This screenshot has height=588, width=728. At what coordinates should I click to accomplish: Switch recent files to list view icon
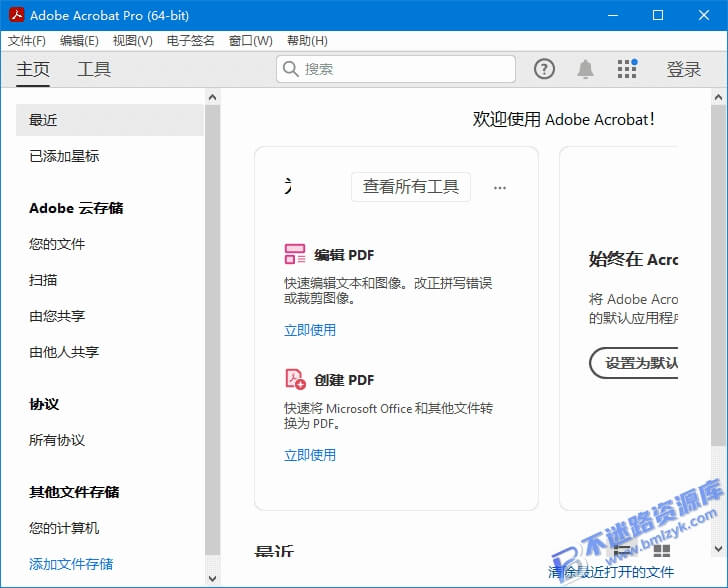coord(622,551)
